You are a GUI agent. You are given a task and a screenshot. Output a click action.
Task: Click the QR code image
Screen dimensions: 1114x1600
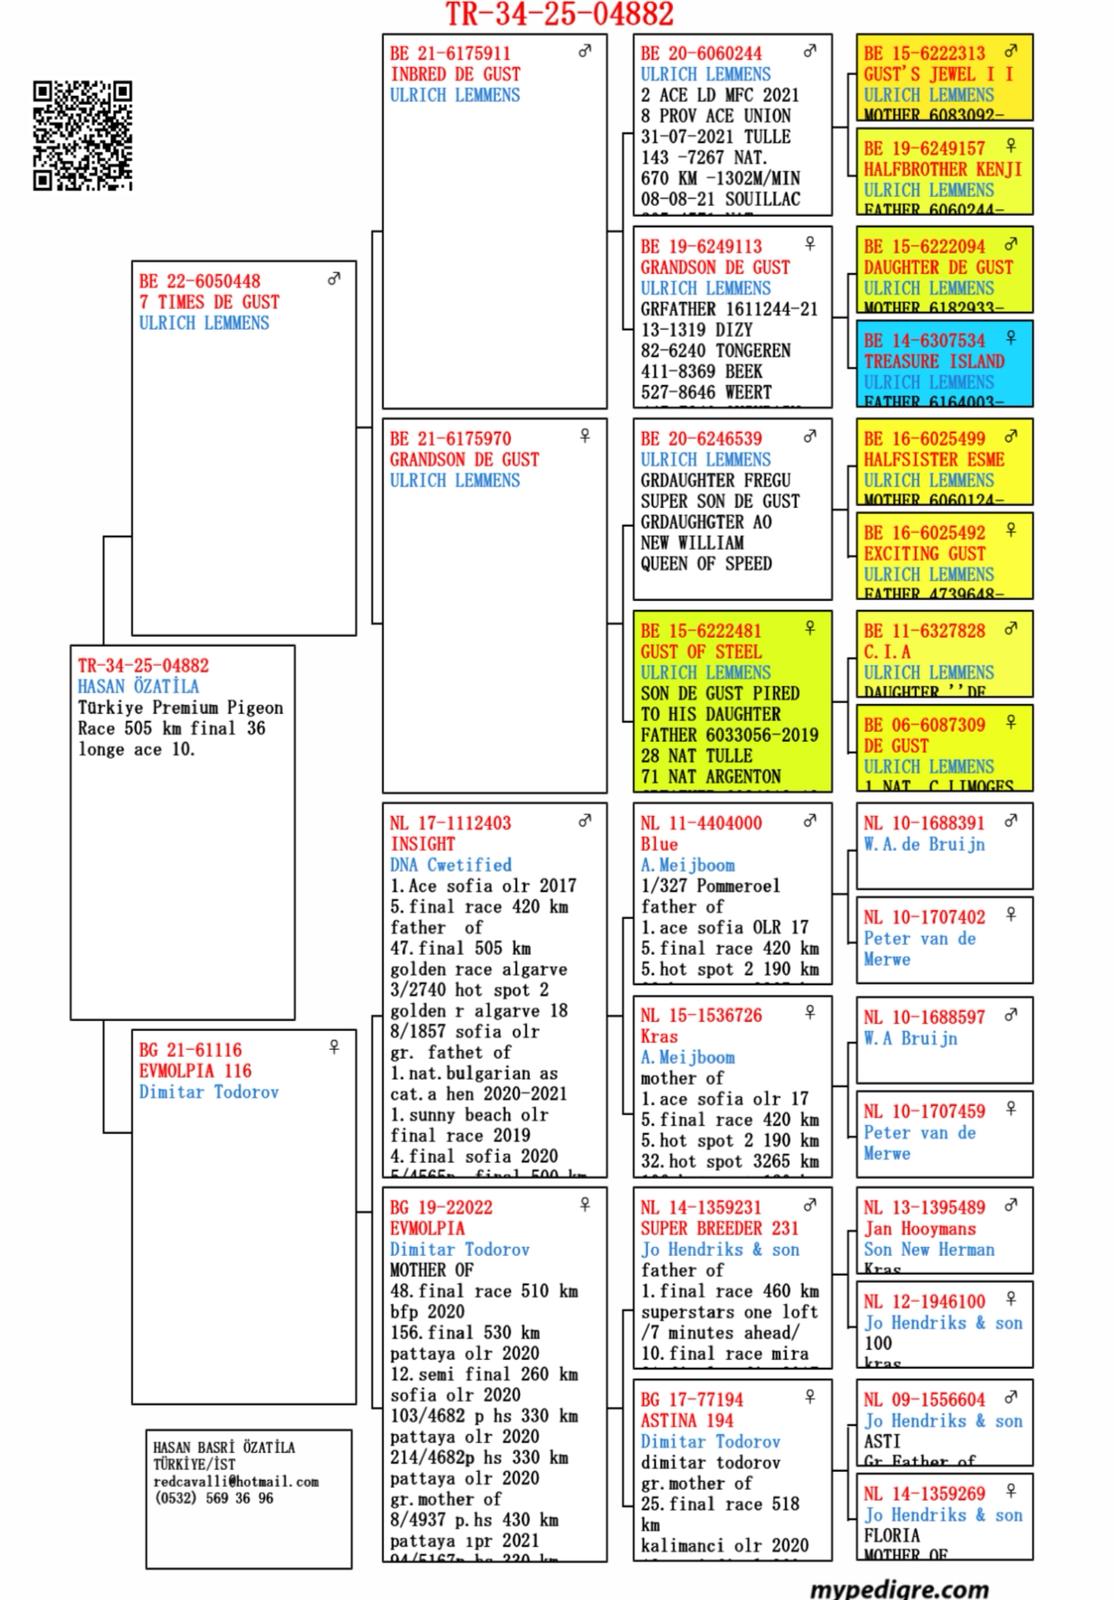pos(82,135)
